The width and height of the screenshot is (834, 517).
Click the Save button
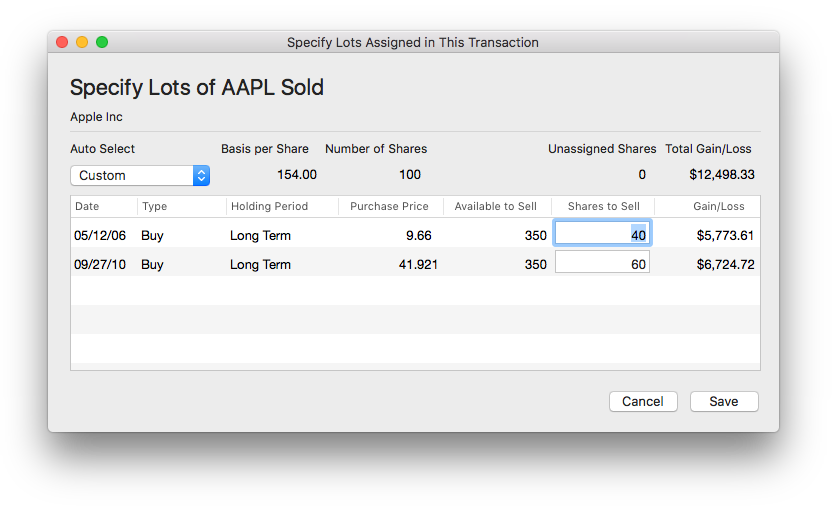coord(724,401)
